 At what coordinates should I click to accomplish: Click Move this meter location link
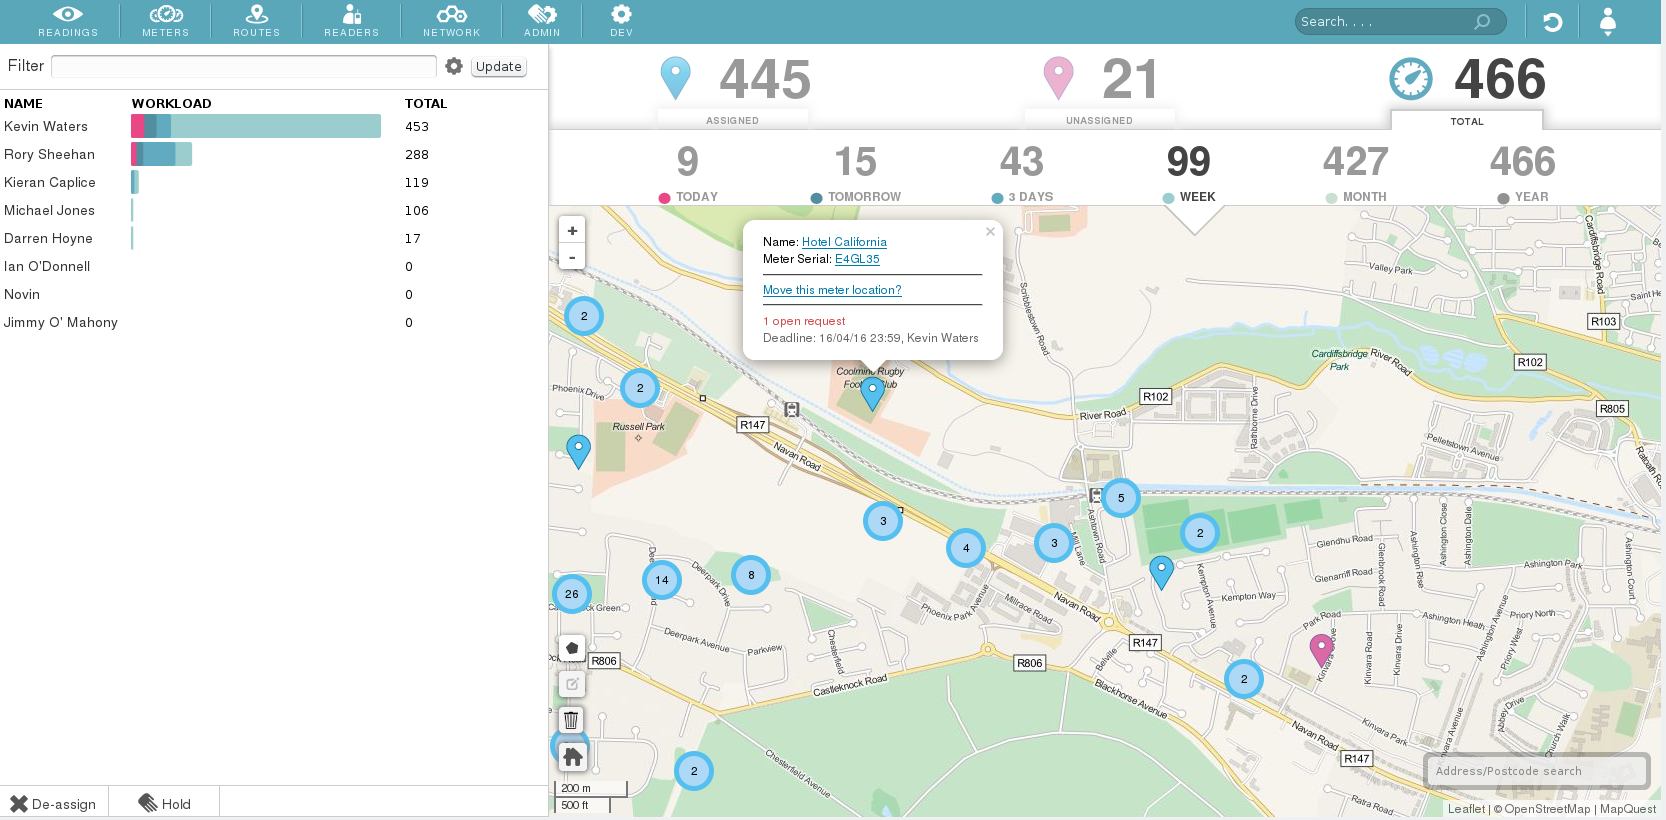pyautogui.click(x=832, y=290)
